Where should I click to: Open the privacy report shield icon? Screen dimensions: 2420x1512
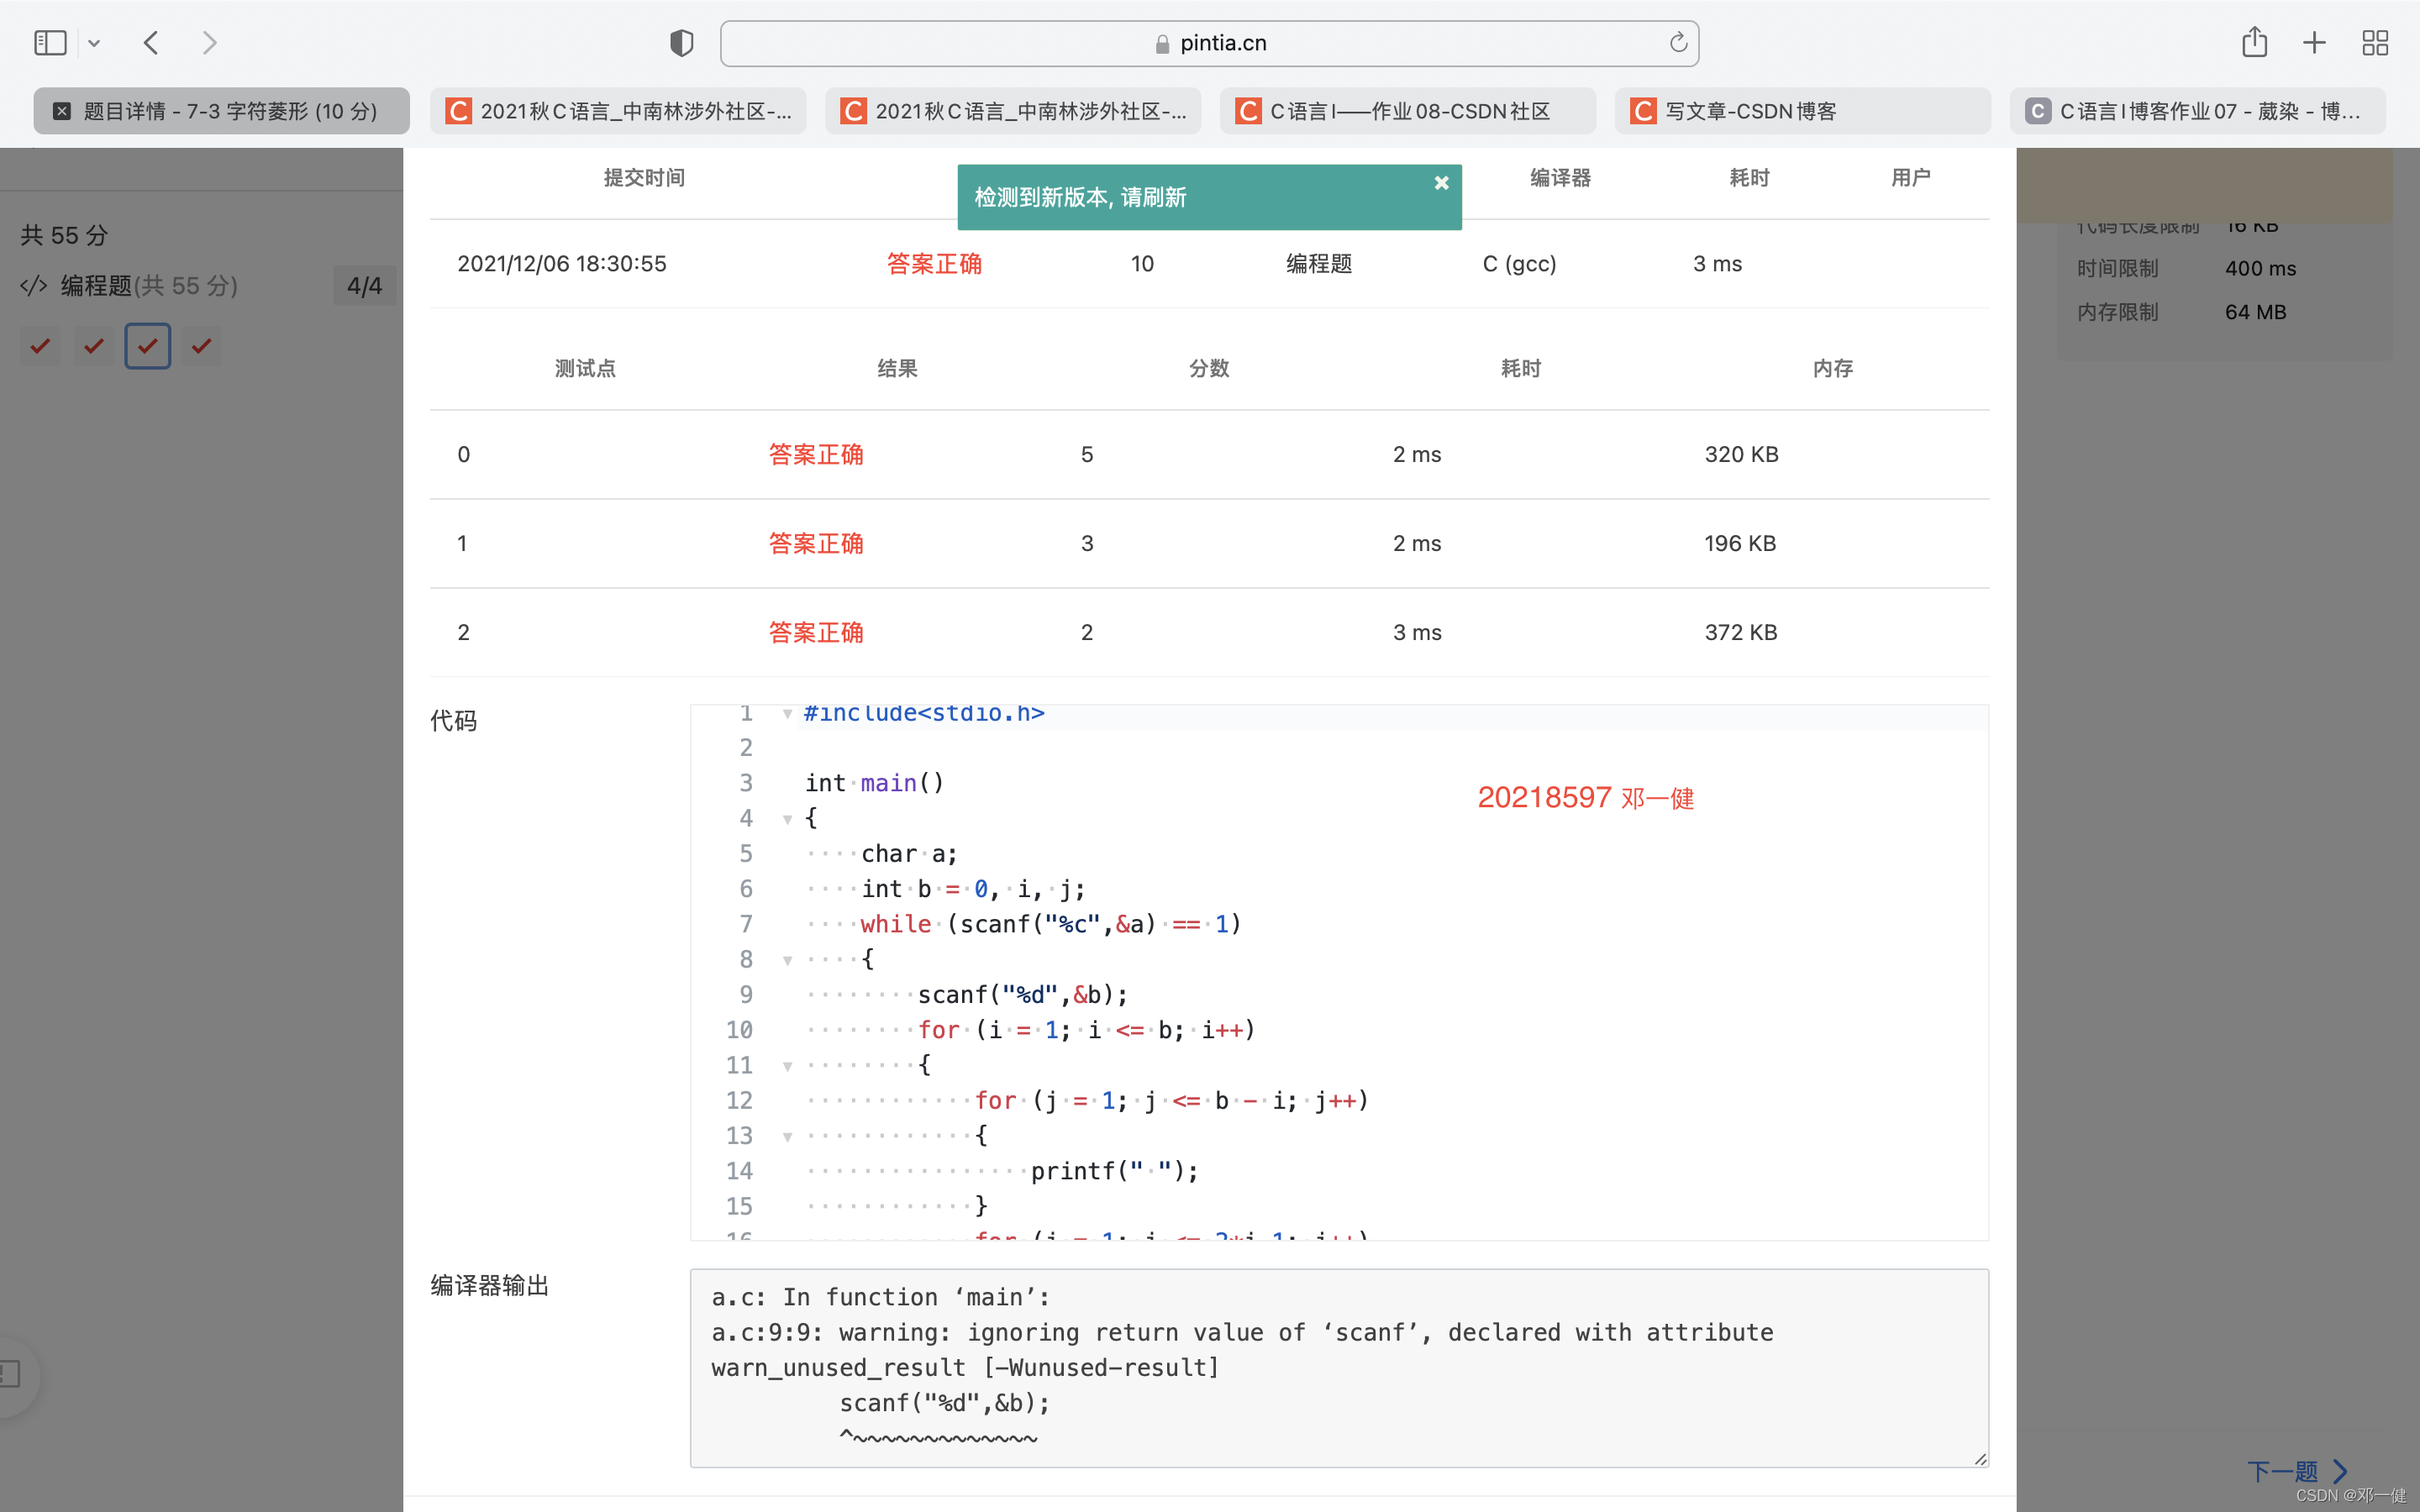(x=681, y=43)
